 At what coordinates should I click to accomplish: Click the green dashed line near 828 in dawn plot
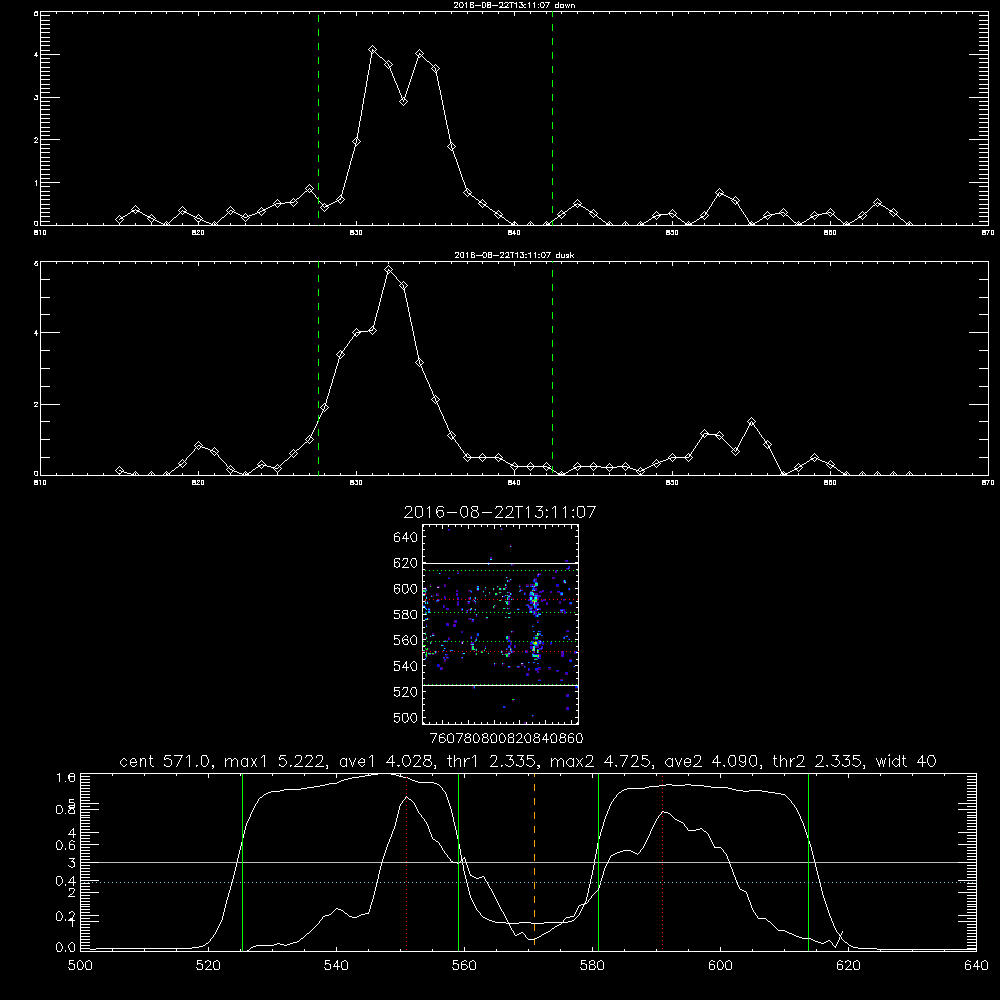(318, 118)
